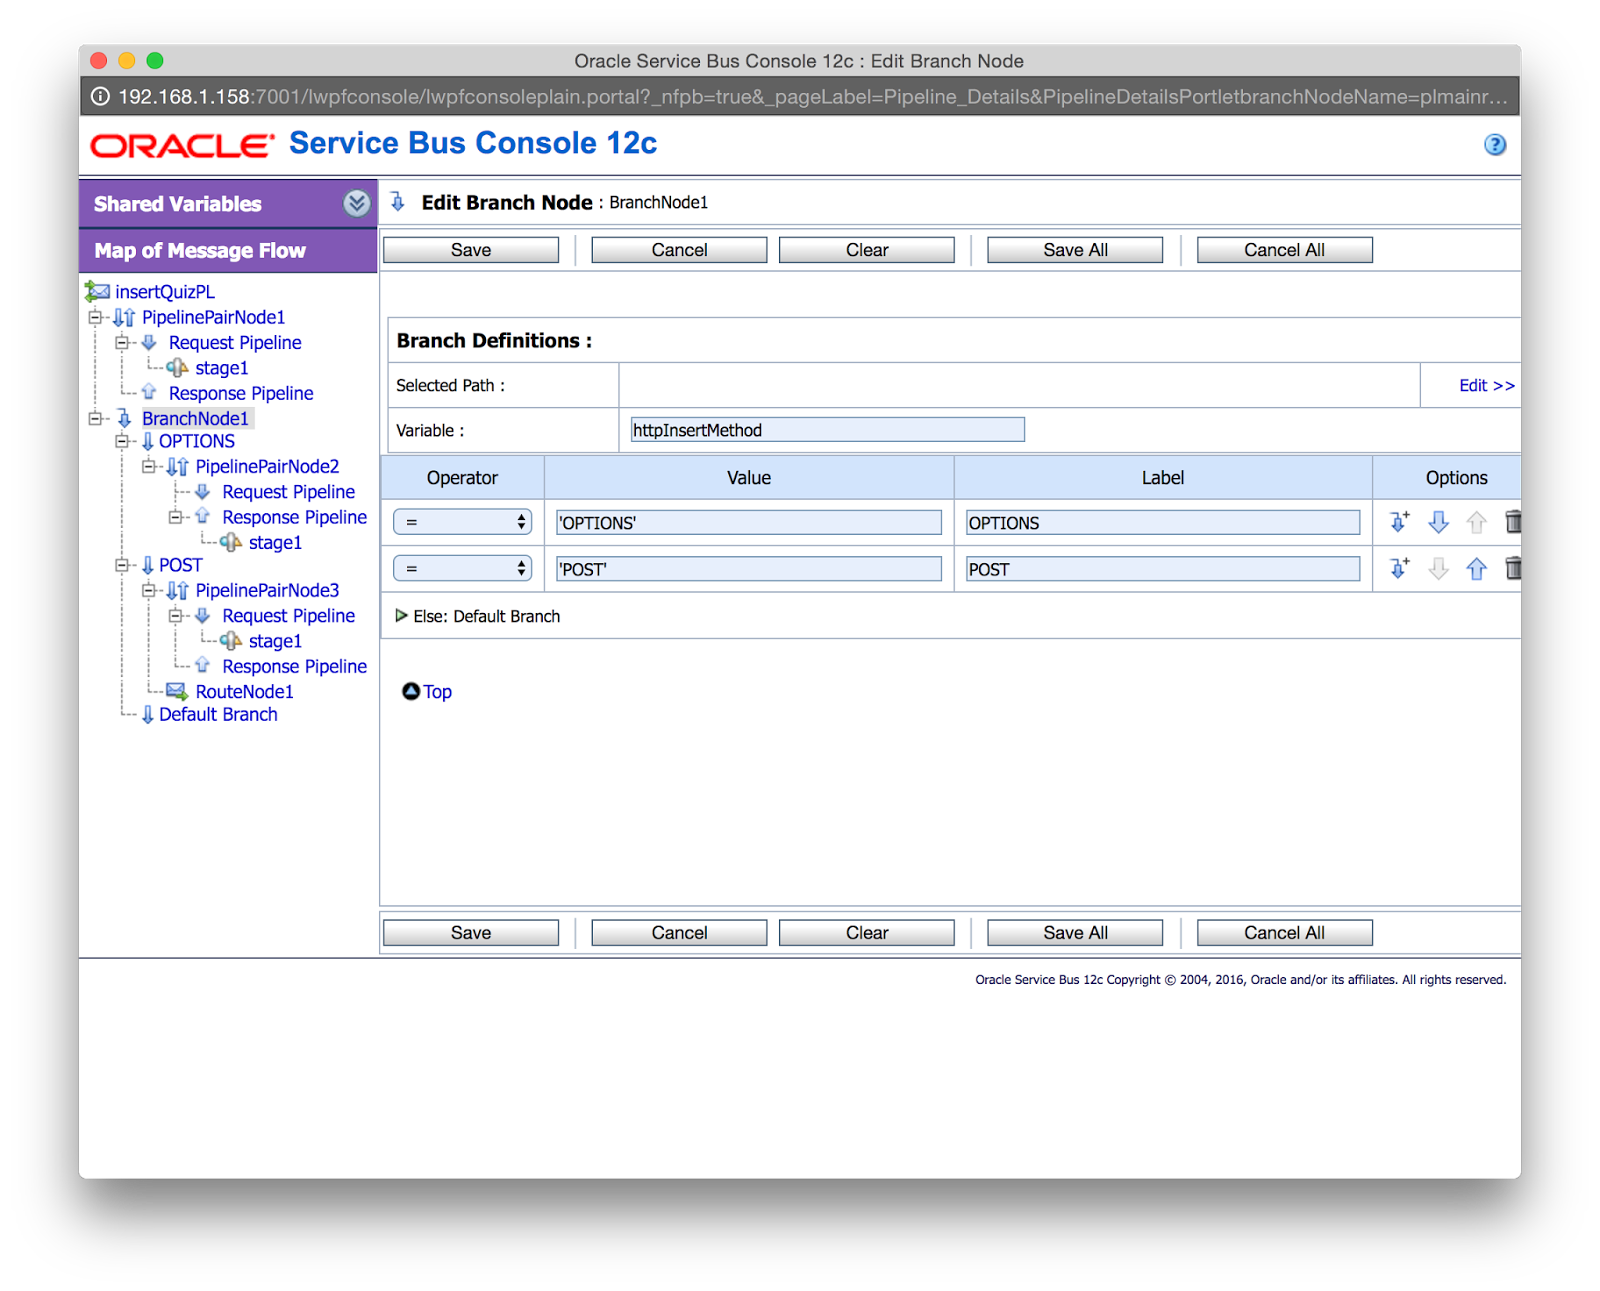Collapse the POST branch in the tree

click(x=122, y=565)
